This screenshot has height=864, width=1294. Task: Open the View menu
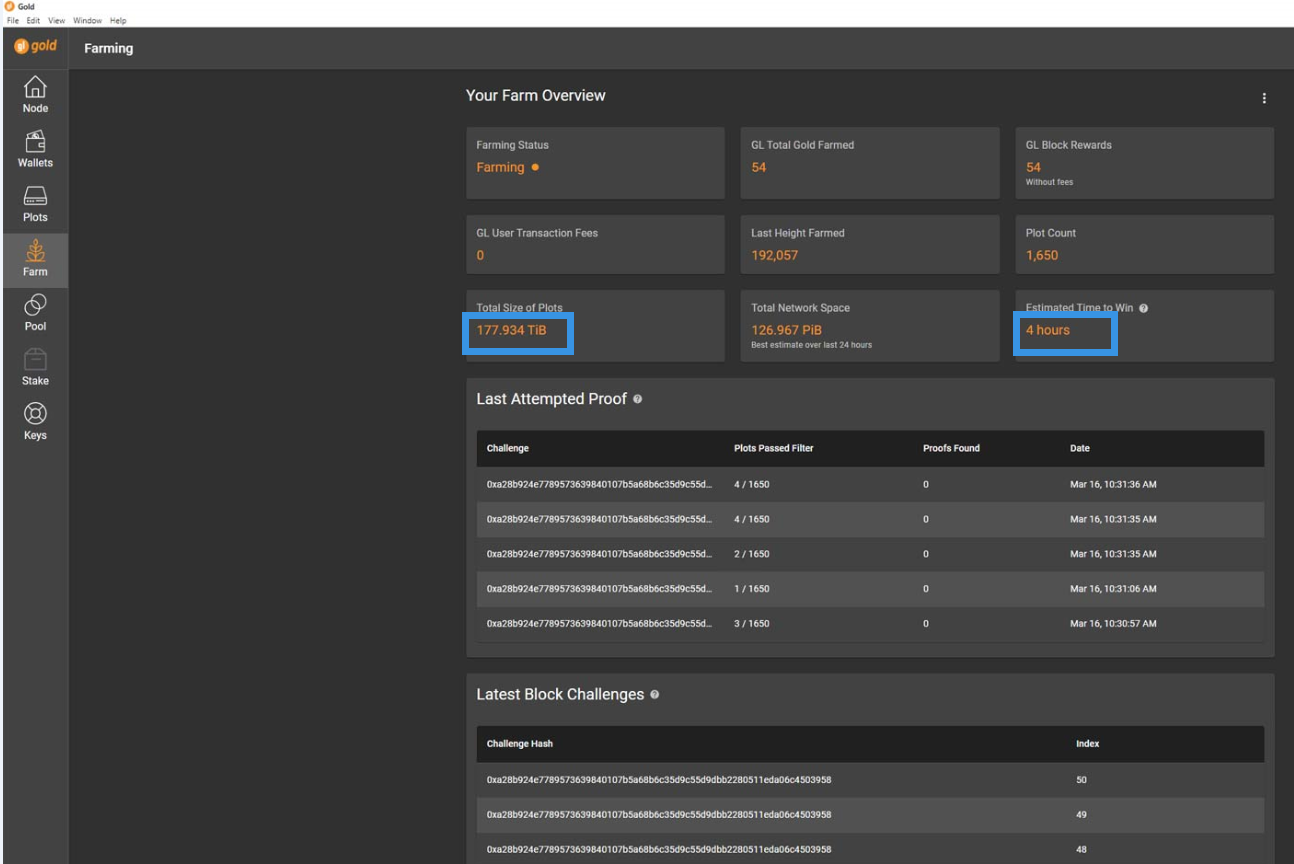56,21
